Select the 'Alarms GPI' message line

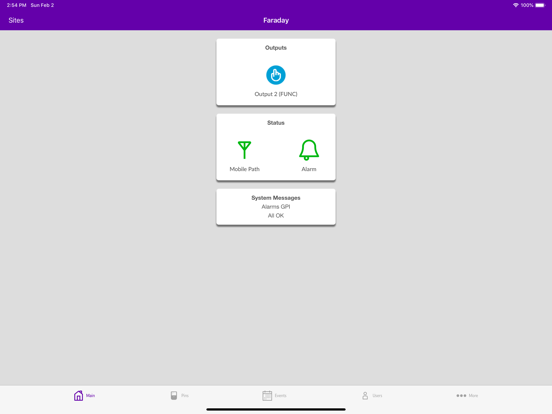click(x=276, y=207)
